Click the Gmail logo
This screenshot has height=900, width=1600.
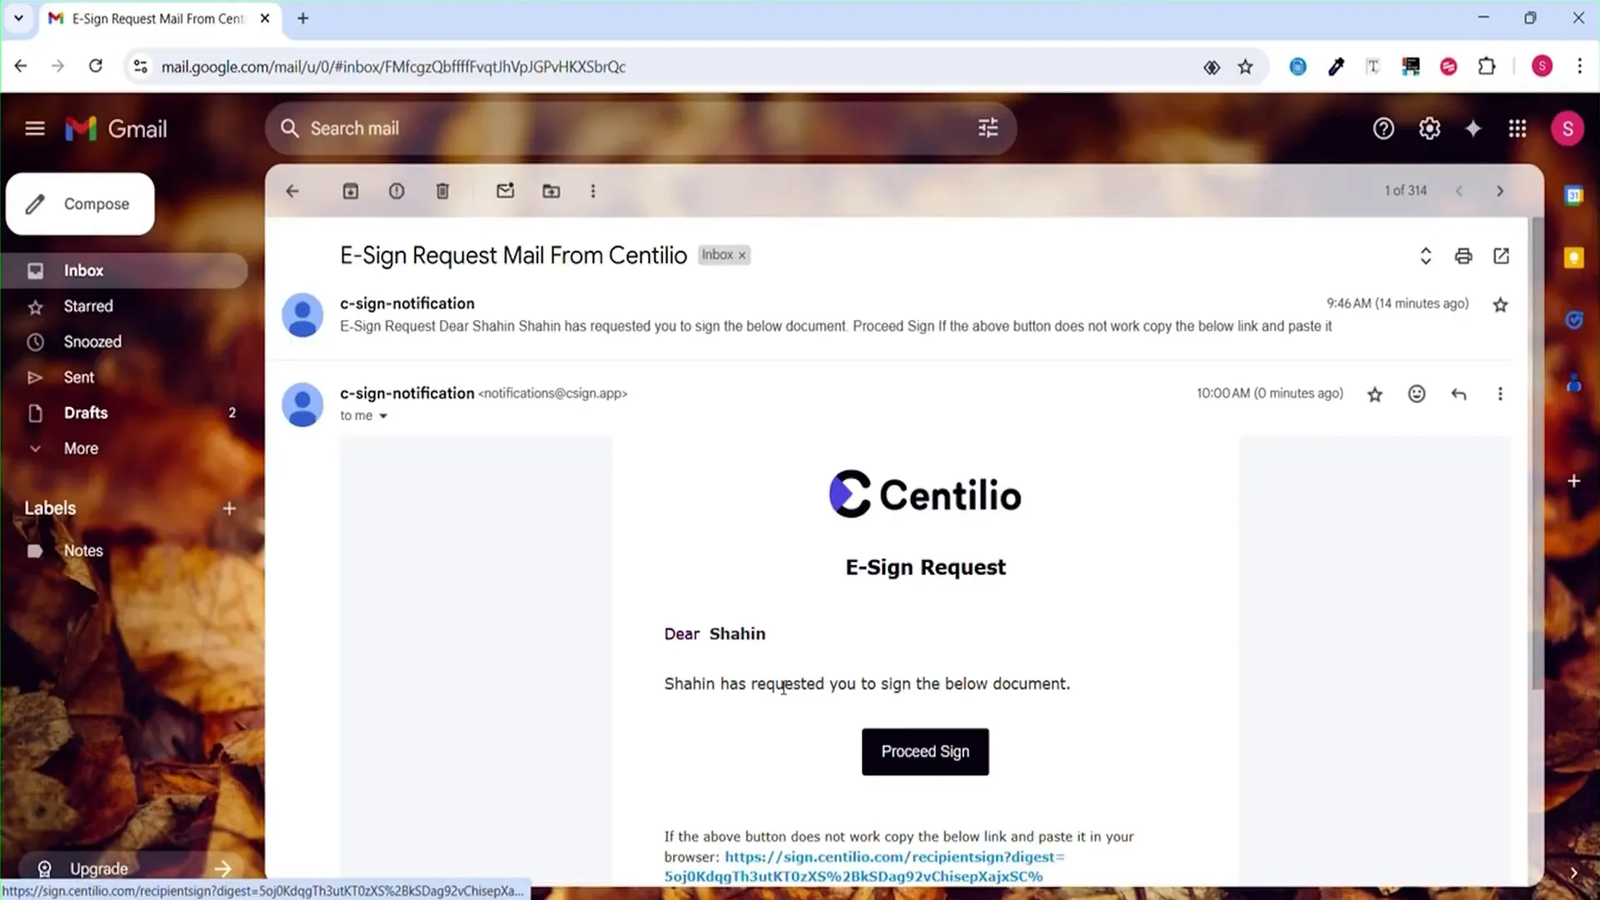coord(116,129)
